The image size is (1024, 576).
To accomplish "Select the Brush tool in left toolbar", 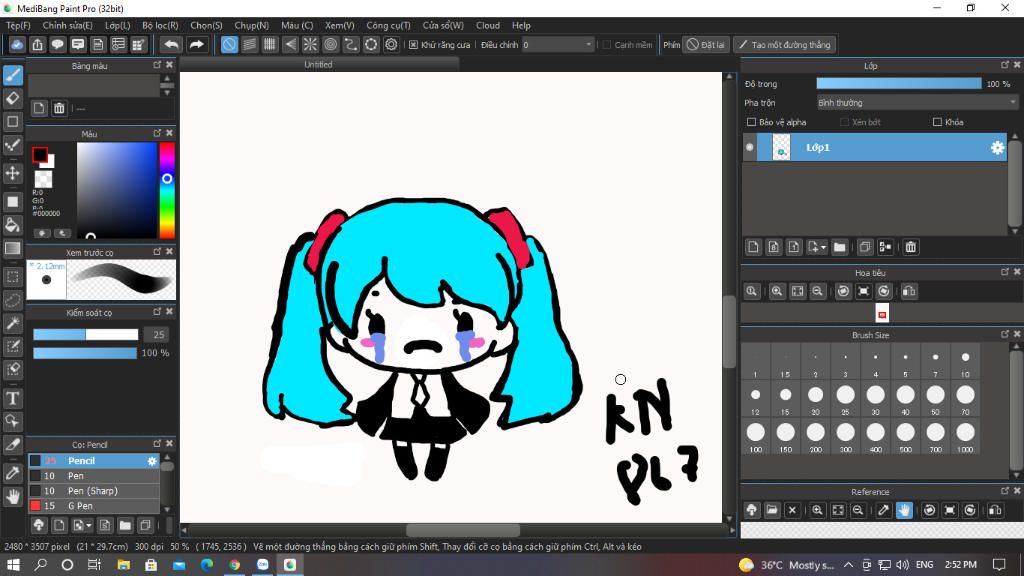I will [x=12, y=75].
